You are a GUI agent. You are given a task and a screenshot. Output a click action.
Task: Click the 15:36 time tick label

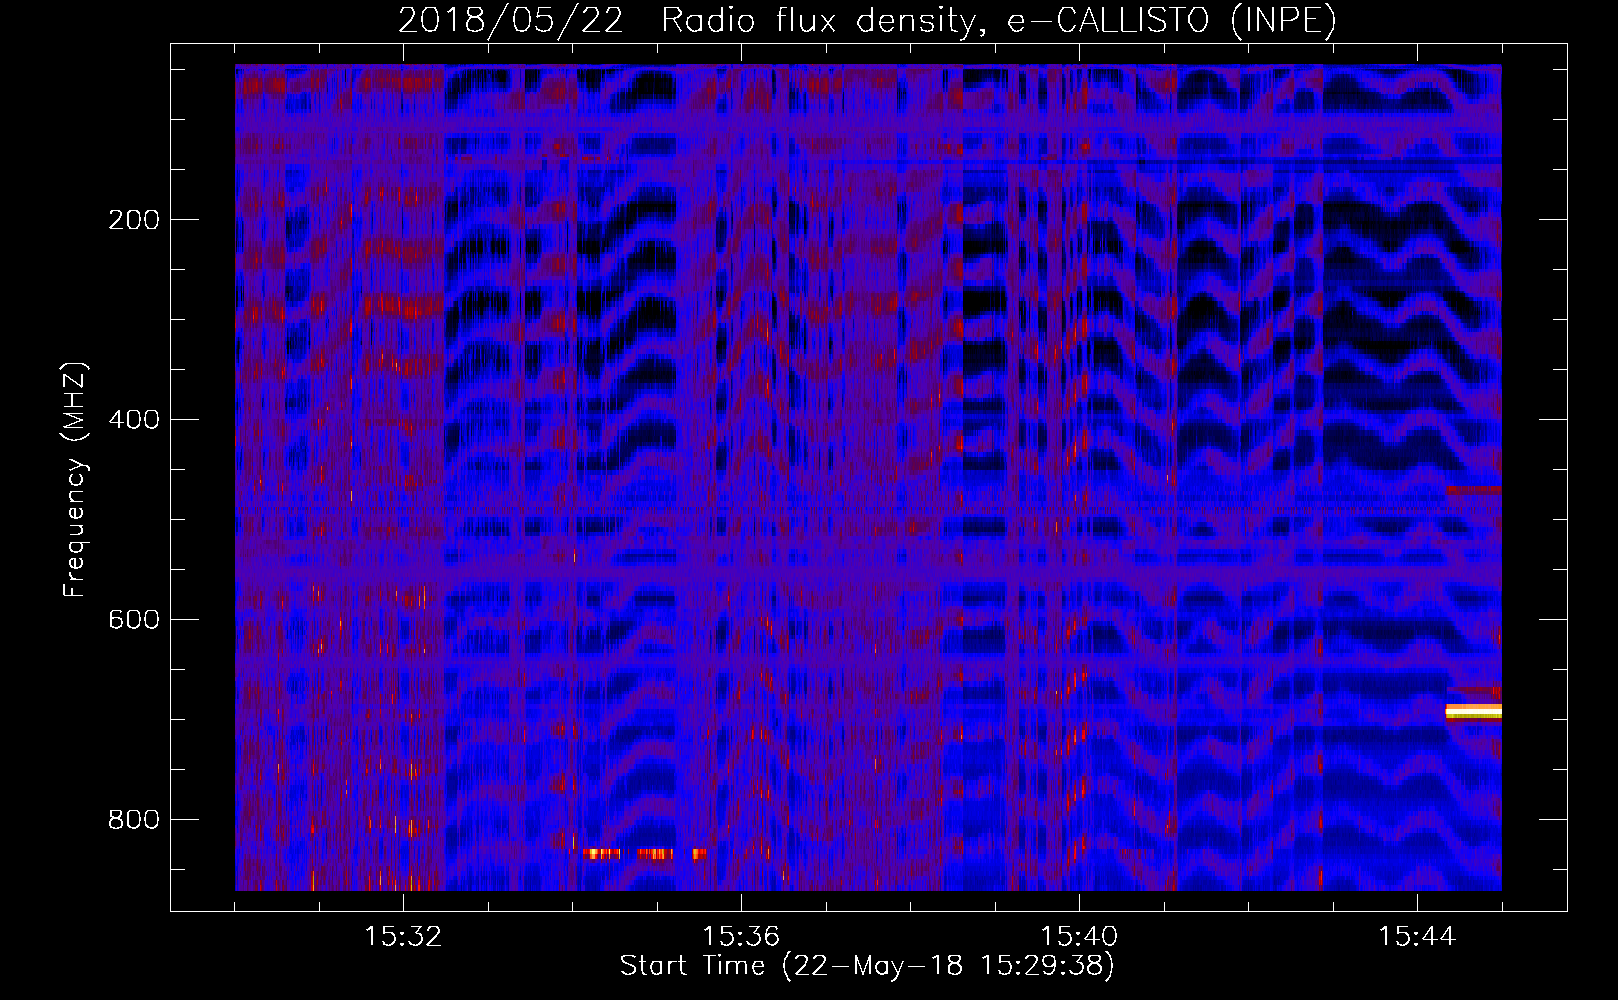coord(741,936)
